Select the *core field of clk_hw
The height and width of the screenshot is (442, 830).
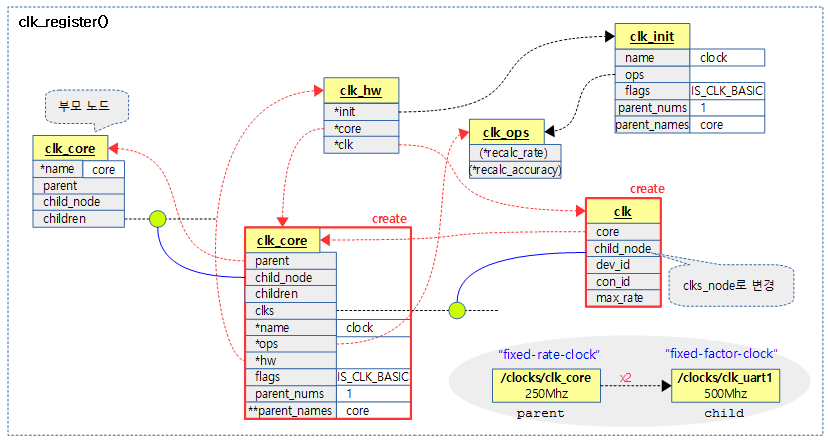[361, 128]
